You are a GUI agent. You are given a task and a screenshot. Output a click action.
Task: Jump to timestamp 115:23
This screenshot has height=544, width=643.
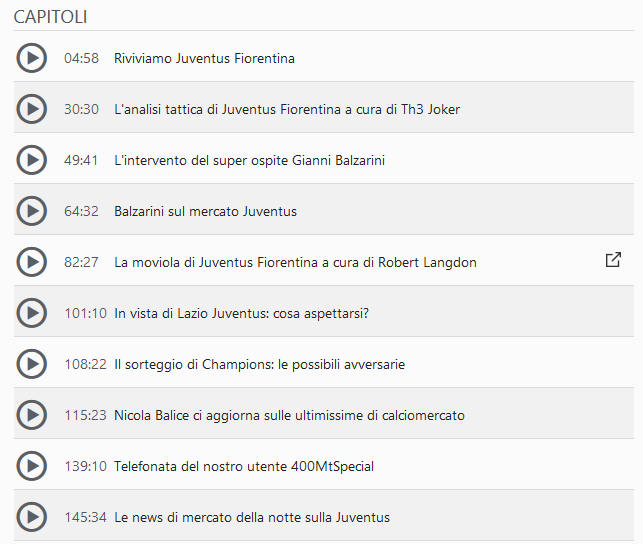tap(85, 415)
